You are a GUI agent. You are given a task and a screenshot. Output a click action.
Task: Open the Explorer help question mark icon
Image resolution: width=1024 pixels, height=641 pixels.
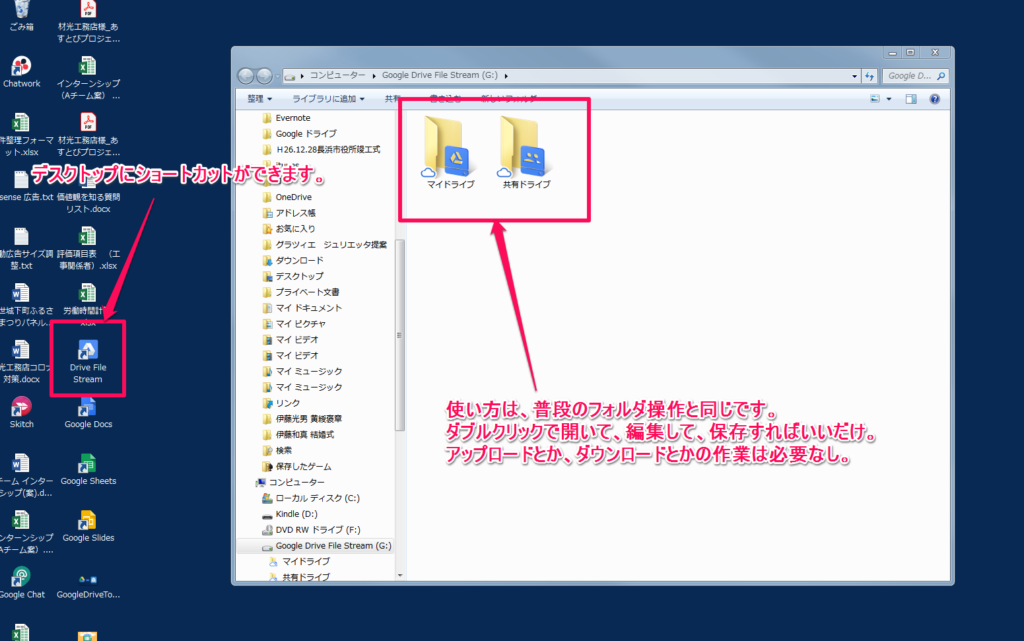[x=935, y=99]
